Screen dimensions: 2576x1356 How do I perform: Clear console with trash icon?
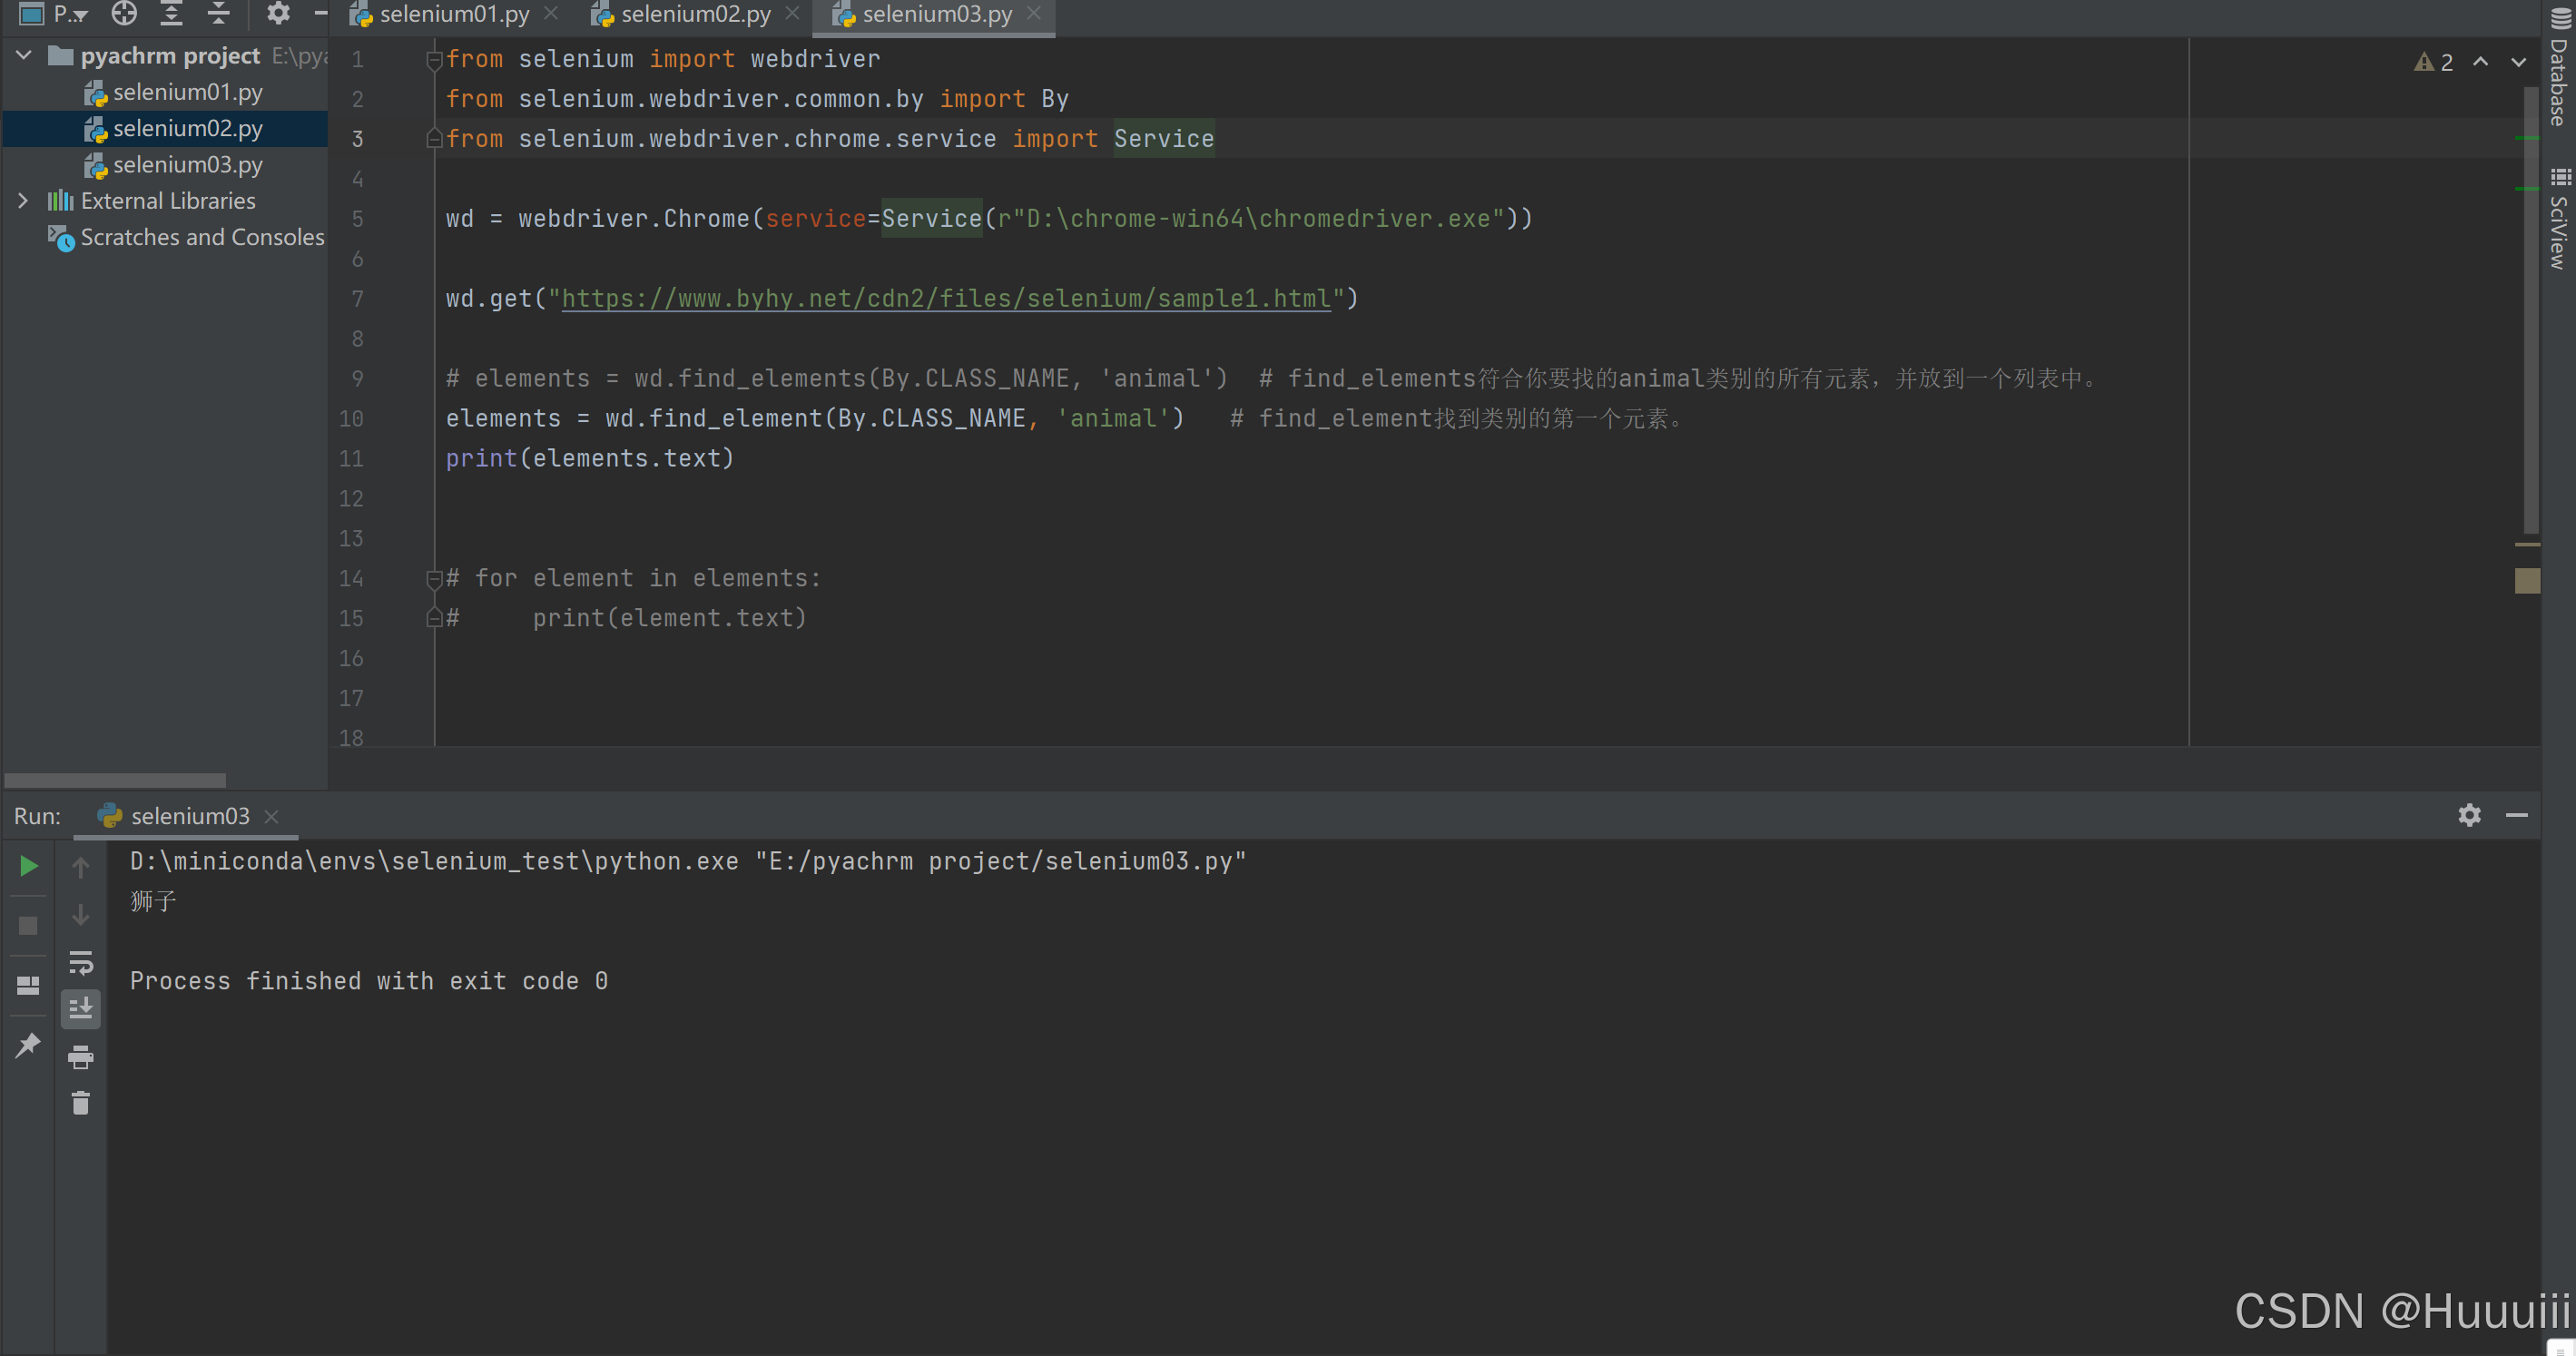(x=80, y=1103)
